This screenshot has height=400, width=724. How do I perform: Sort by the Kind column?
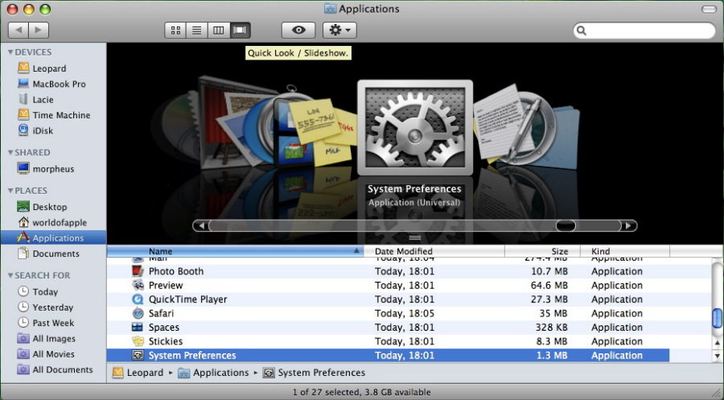625,251
